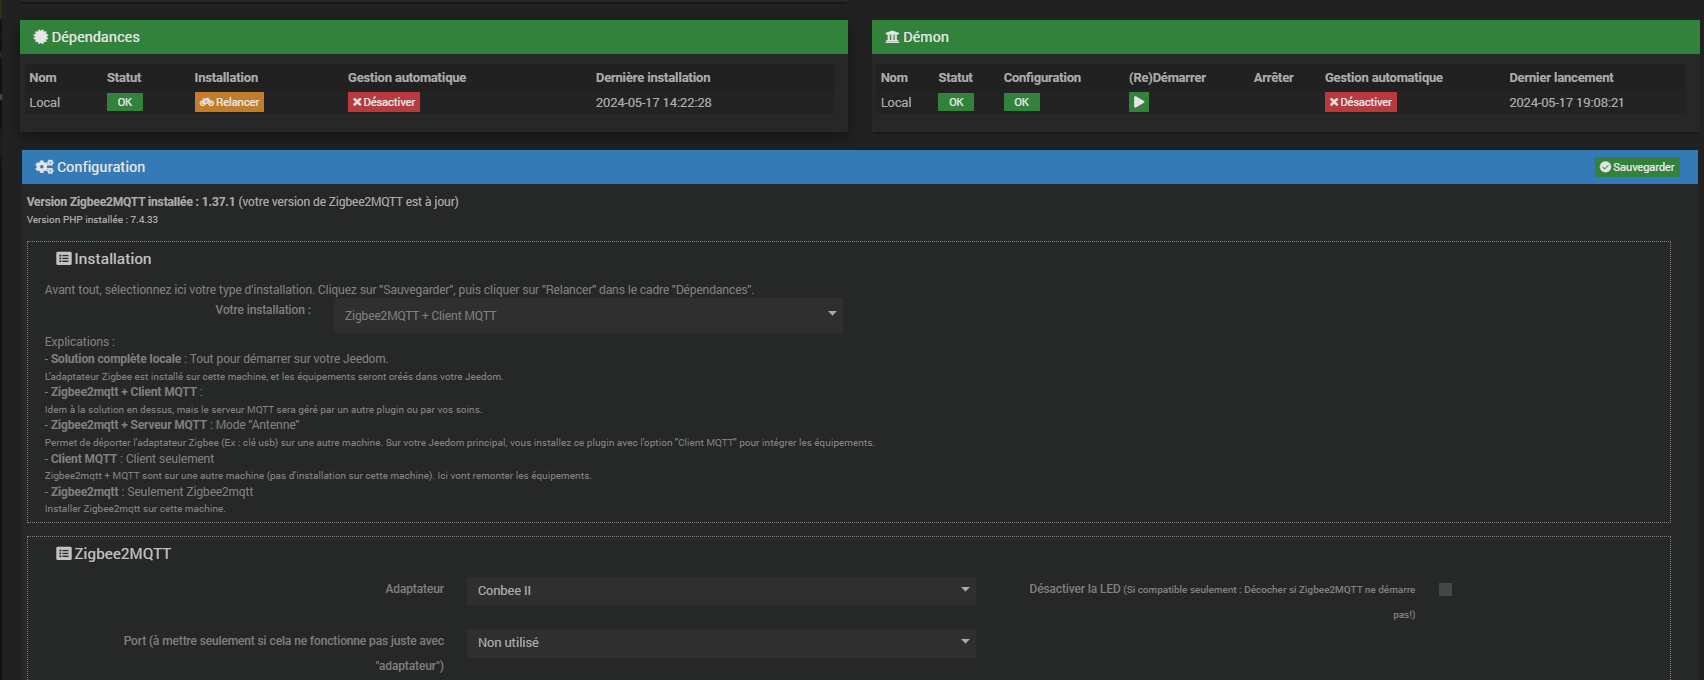Screen dimensions: 1704x680
Task: Open the Port dropdown showing Non utilisé
Action: point(721,642)
